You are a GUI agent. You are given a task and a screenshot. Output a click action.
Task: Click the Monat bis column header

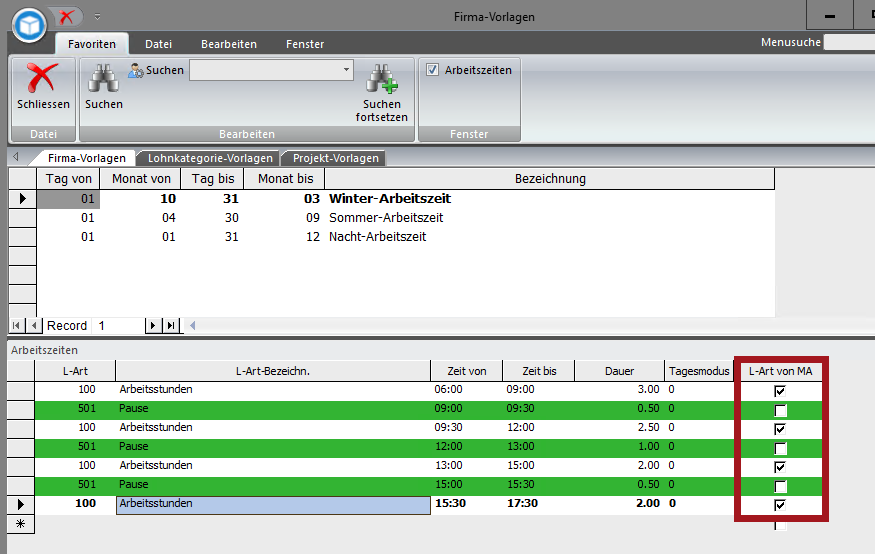click(285, 179)
